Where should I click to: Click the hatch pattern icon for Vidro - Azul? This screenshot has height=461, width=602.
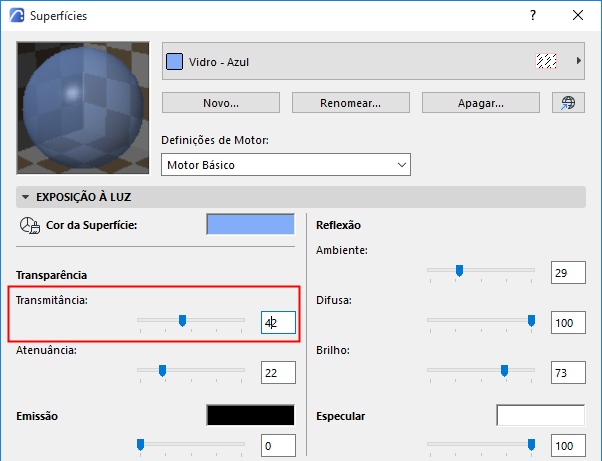(546, 61)
